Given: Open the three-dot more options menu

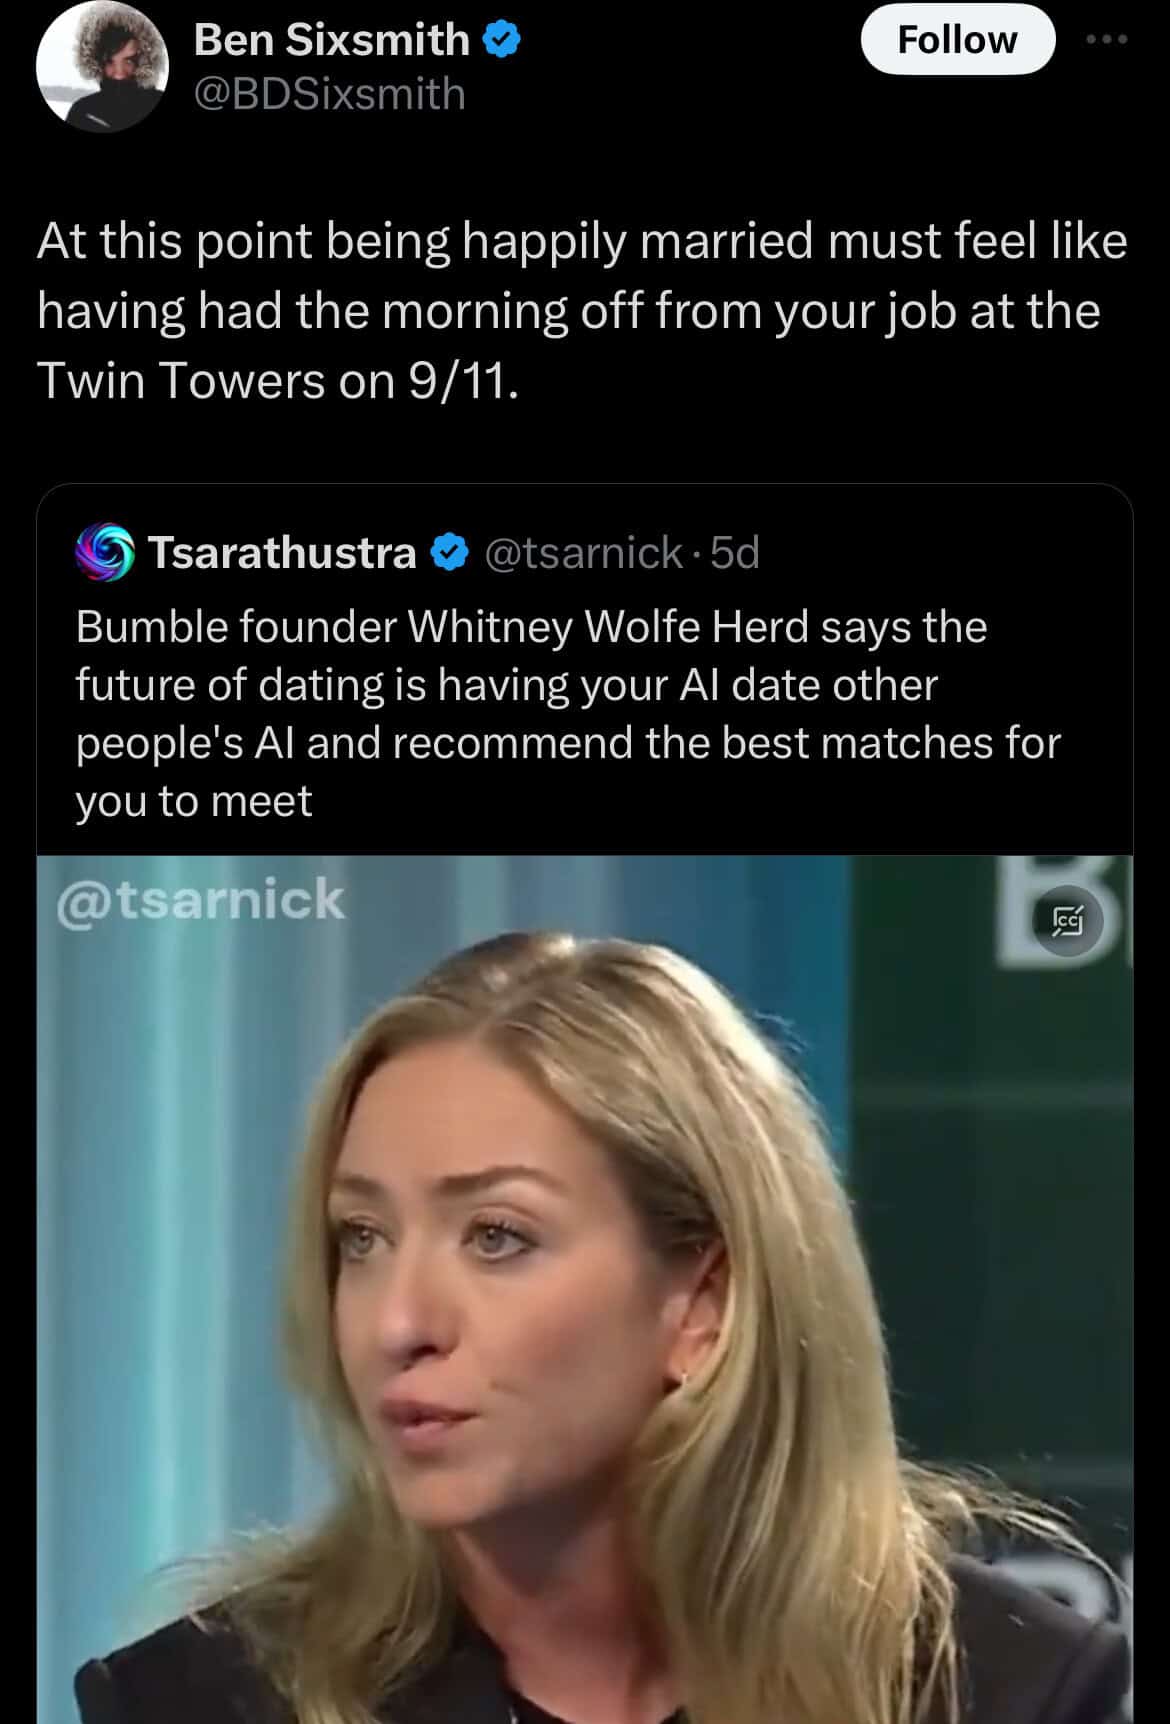Looking at the screenshot, I should [x=1107, y=40].
